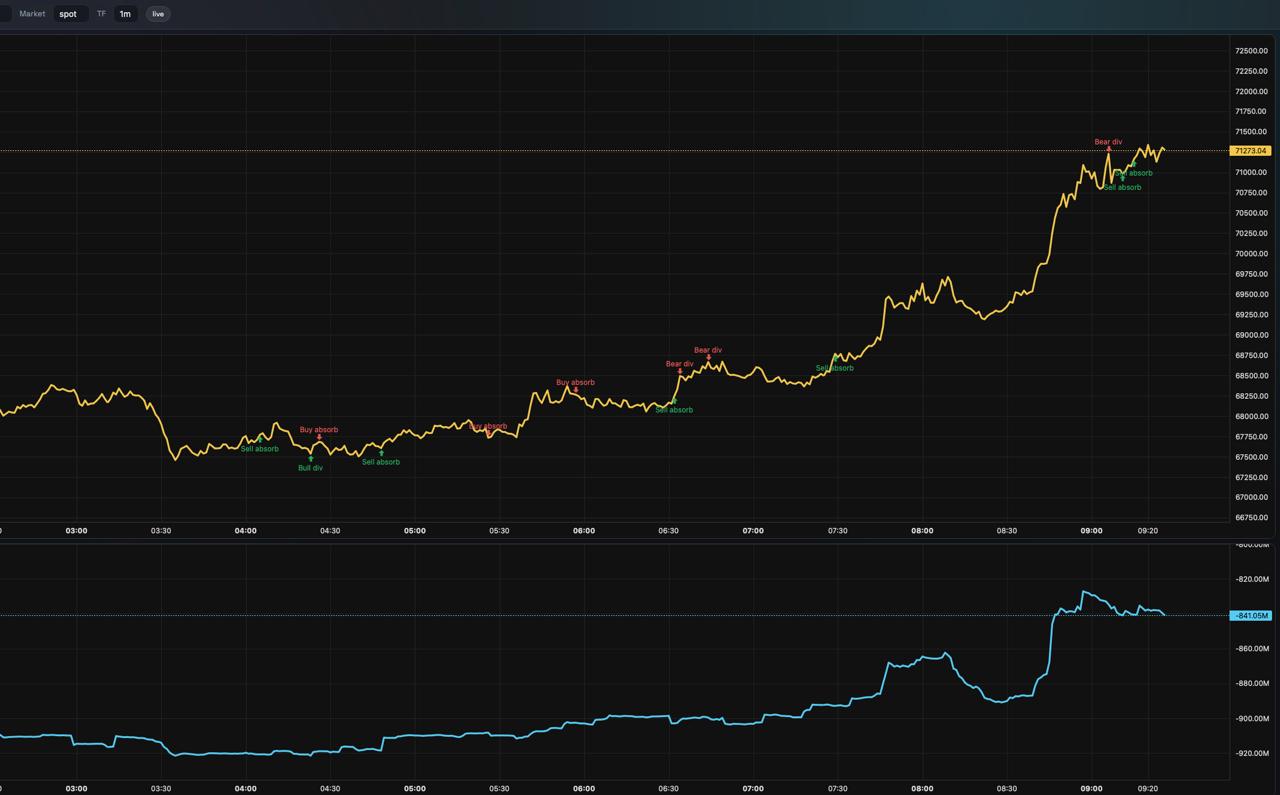1280x795 pixels.
Task: Click the topmost Bear div arrow near 09:00
Action: tap(1108, 149)
